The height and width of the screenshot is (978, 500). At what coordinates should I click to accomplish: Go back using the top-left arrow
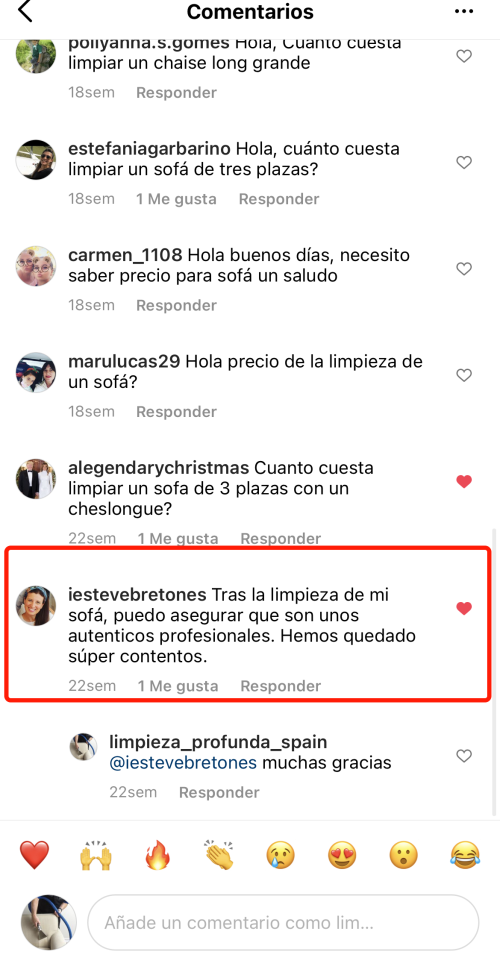[25, 11]
